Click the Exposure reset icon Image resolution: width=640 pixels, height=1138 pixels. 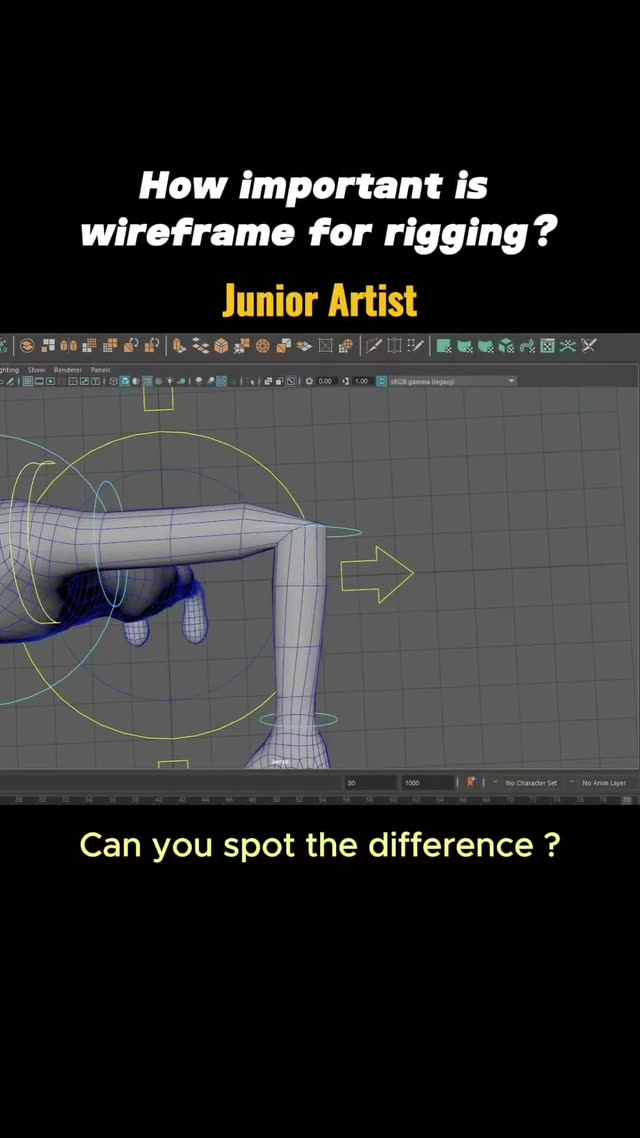point(309,381)
